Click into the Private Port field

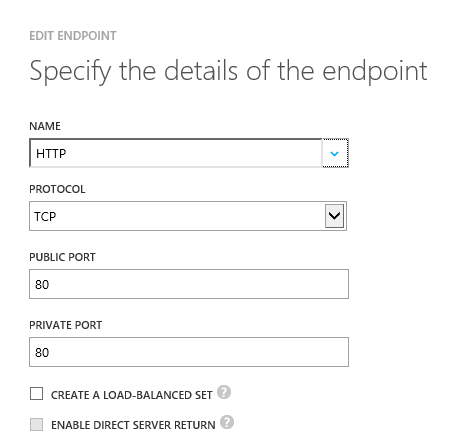189,352
